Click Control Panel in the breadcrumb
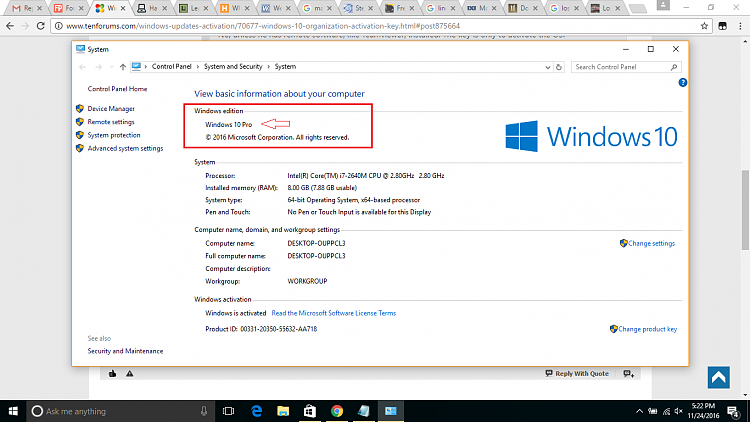The height and width of the screenshot is (422, 750). [171, 67]
